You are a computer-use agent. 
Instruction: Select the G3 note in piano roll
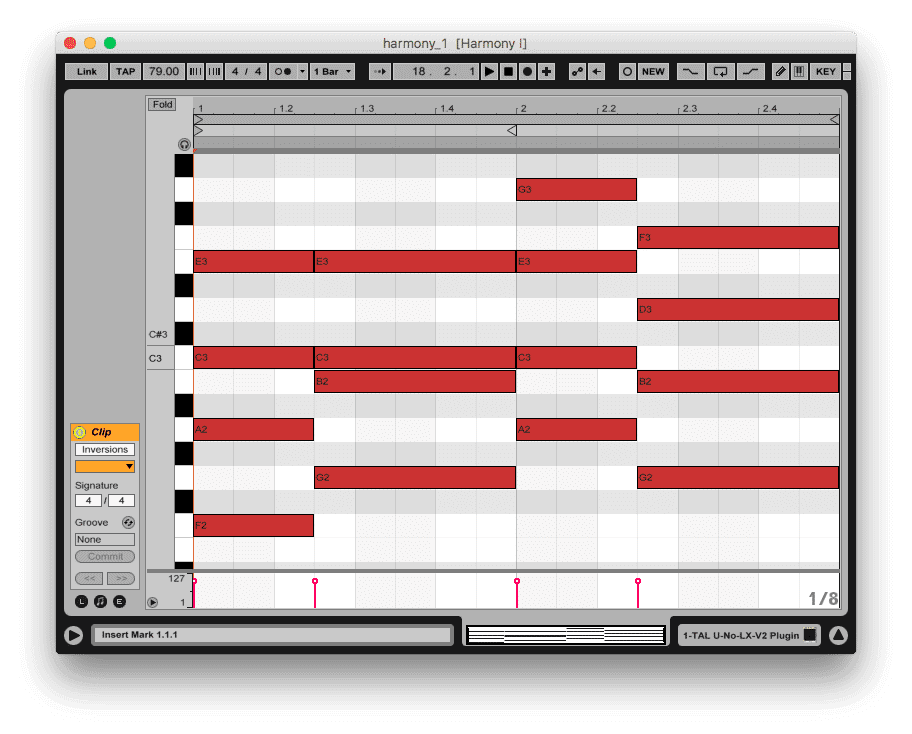(x=576, y=190)
